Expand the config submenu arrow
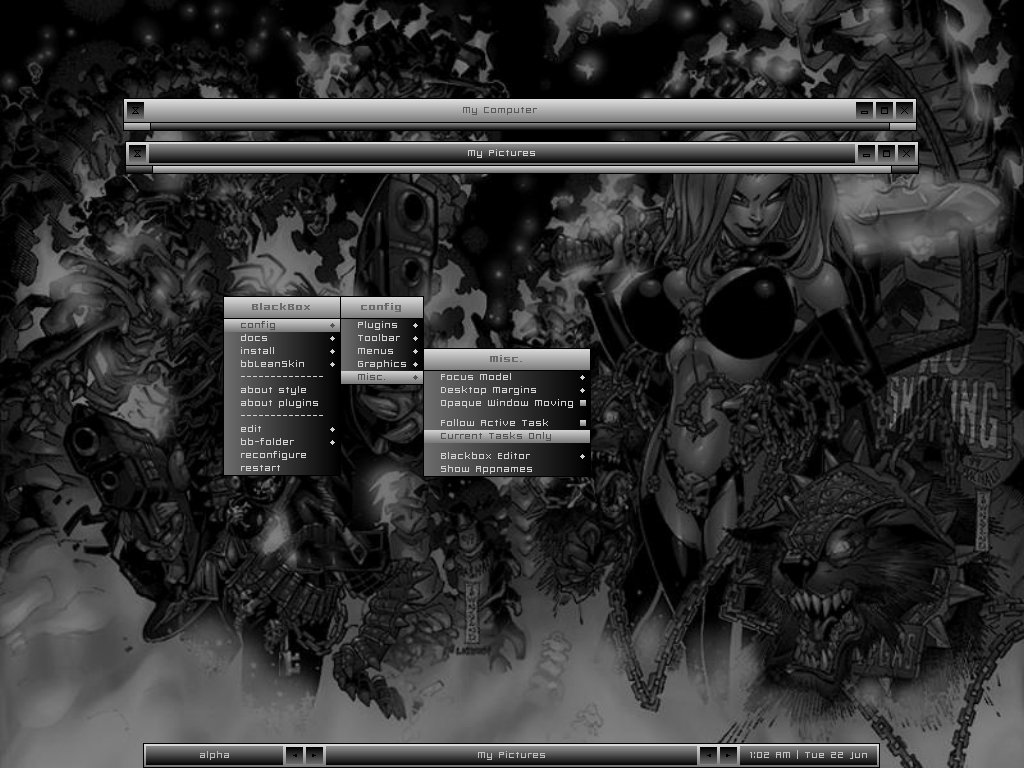 point(332,325)
